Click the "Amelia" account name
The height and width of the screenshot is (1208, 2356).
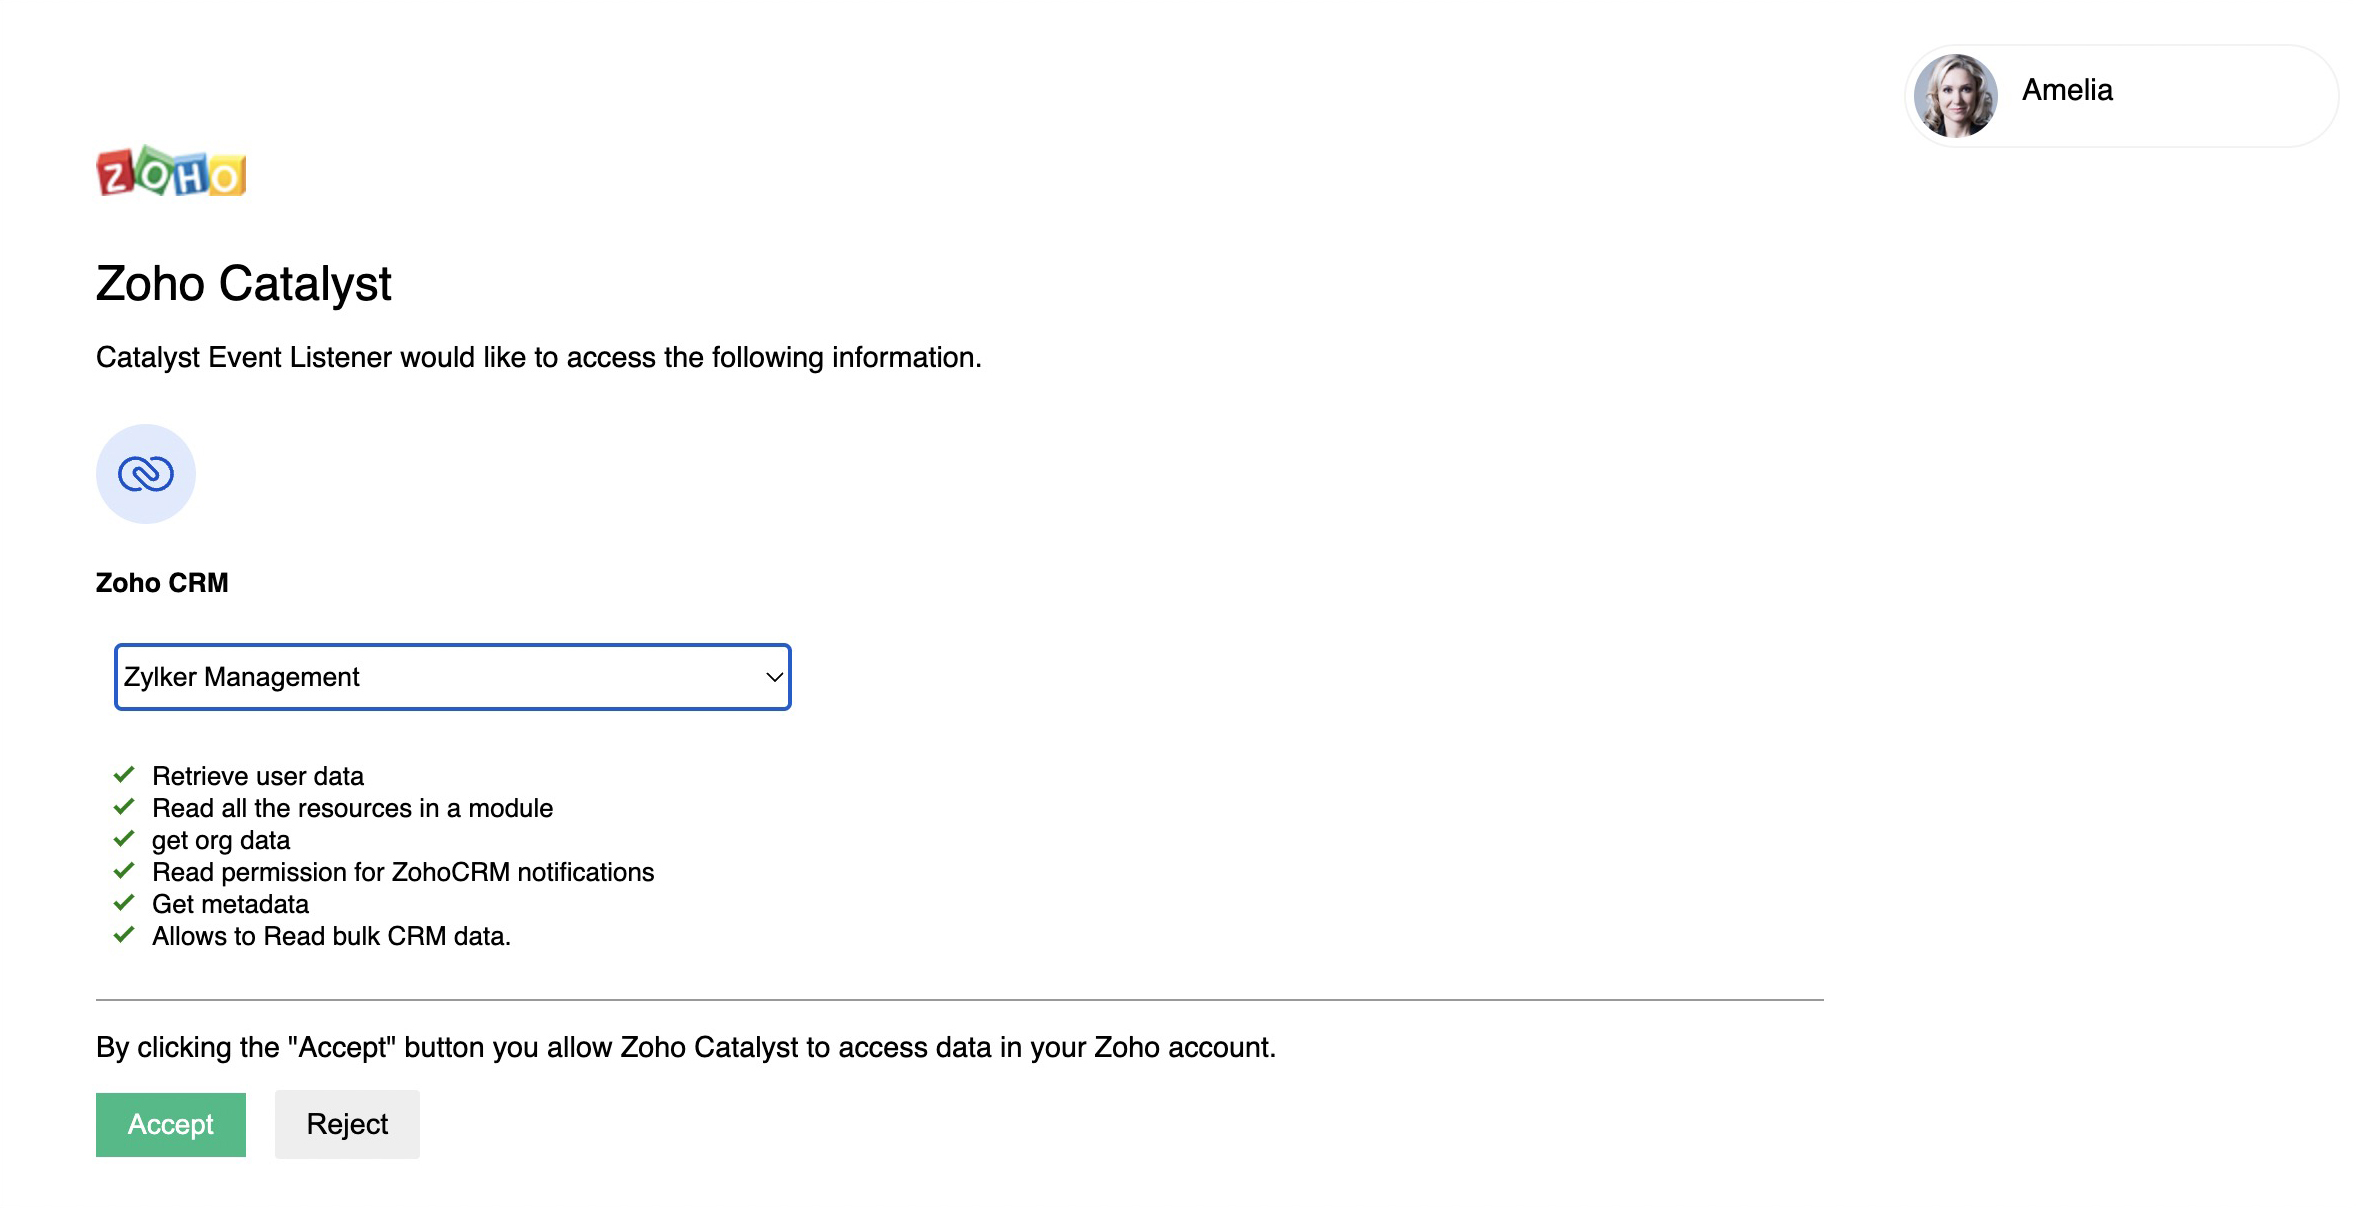point(2066,89)
